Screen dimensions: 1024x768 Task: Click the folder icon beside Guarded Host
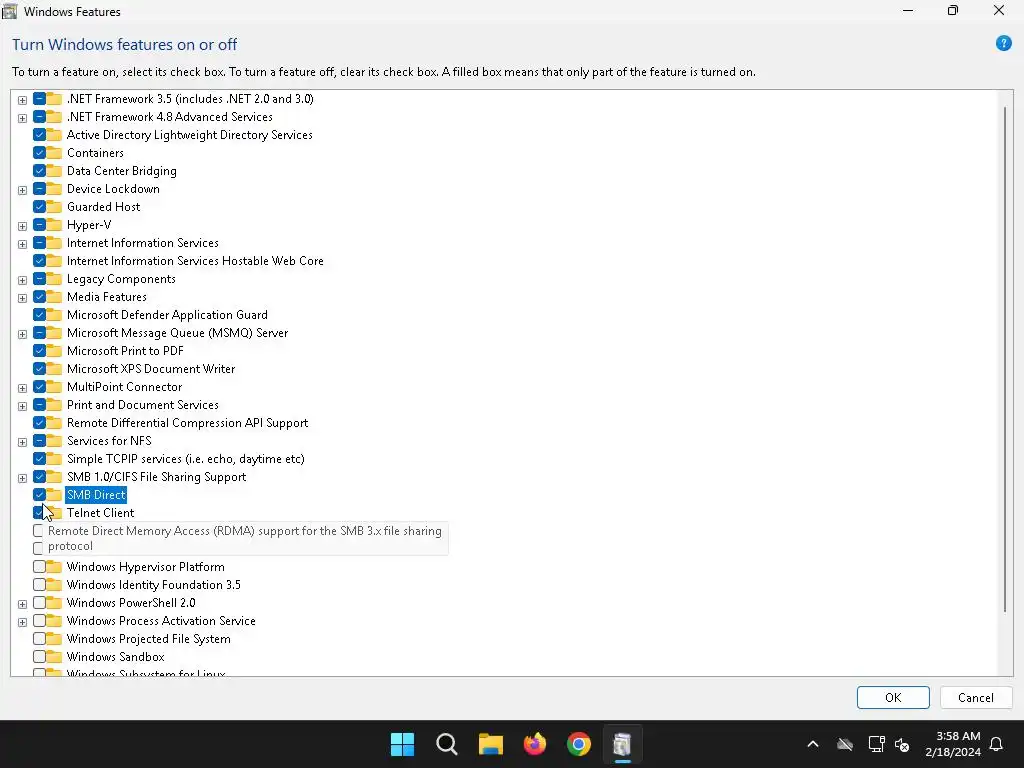[x=54, y=206]
